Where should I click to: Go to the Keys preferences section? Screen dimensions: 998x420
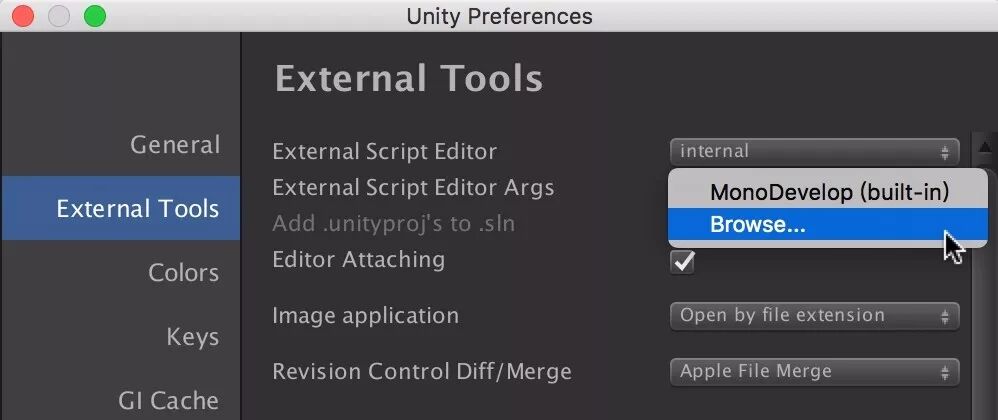193,337
